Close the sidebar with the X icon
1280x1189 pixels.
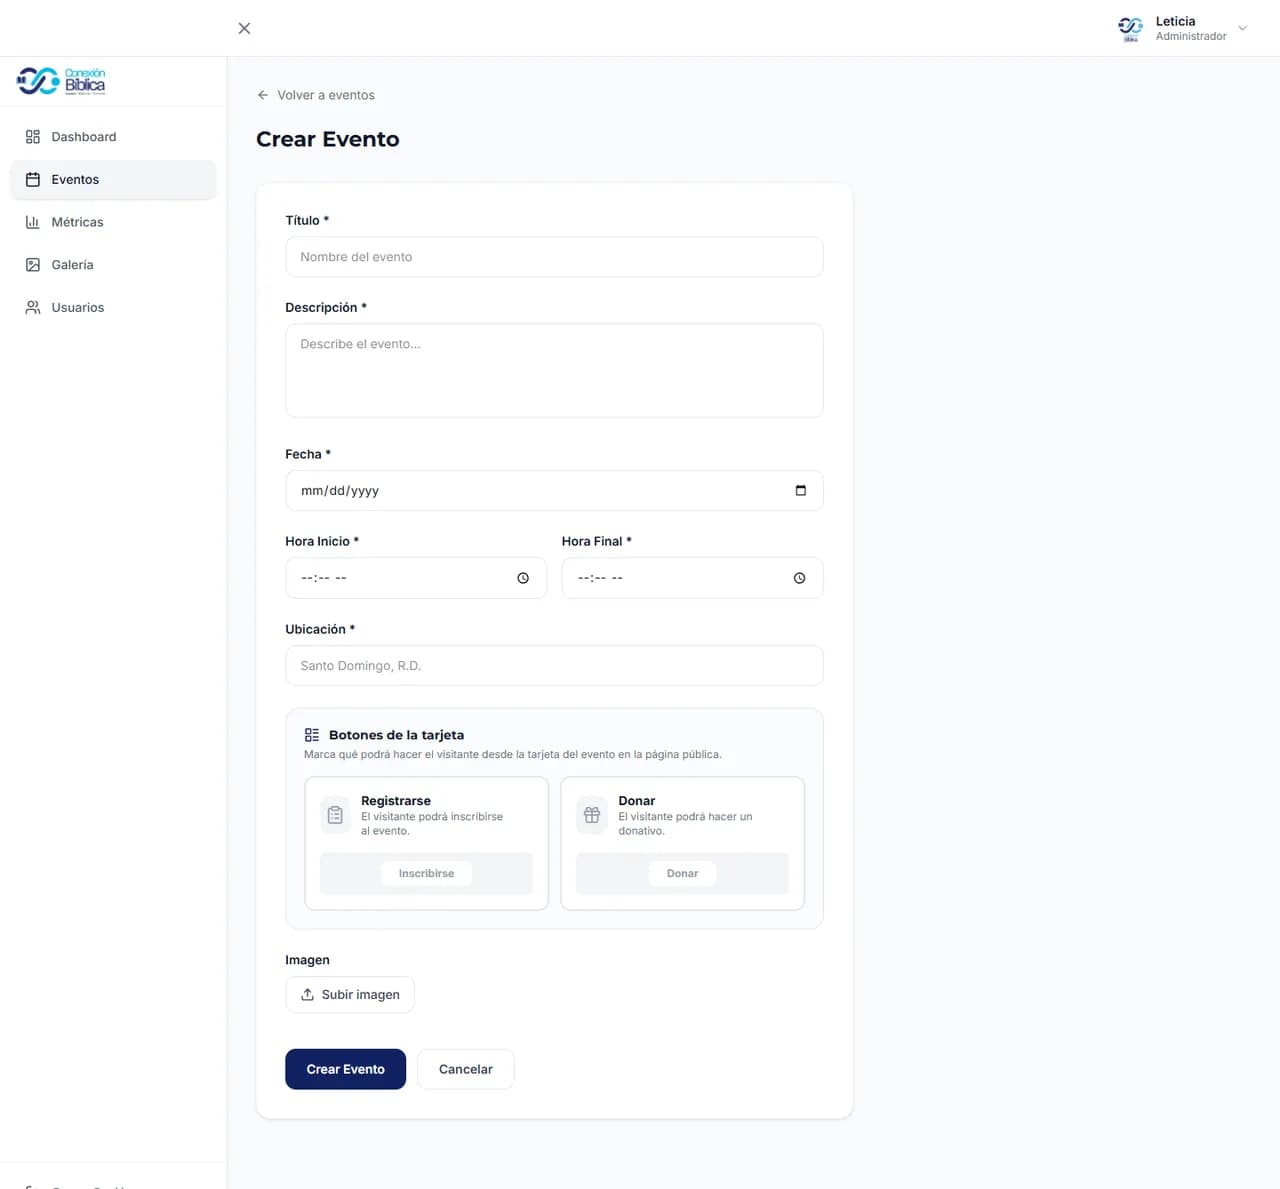[244, 28]
